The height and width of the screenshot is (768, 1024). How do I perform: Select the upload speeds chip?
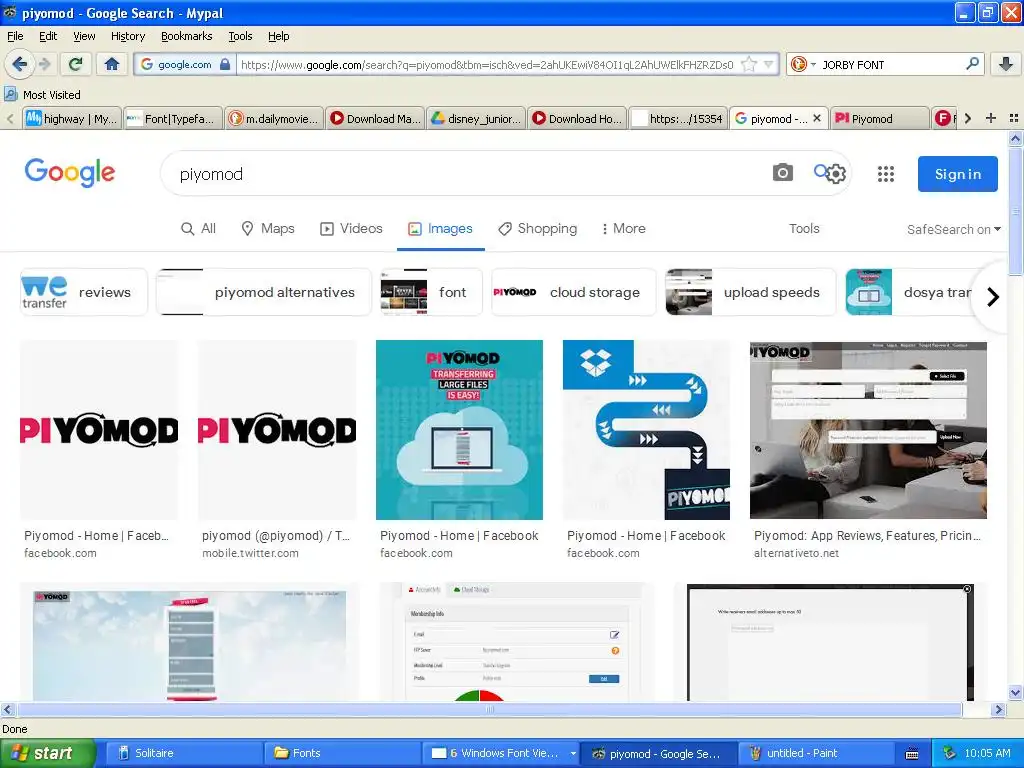point(750,292)
